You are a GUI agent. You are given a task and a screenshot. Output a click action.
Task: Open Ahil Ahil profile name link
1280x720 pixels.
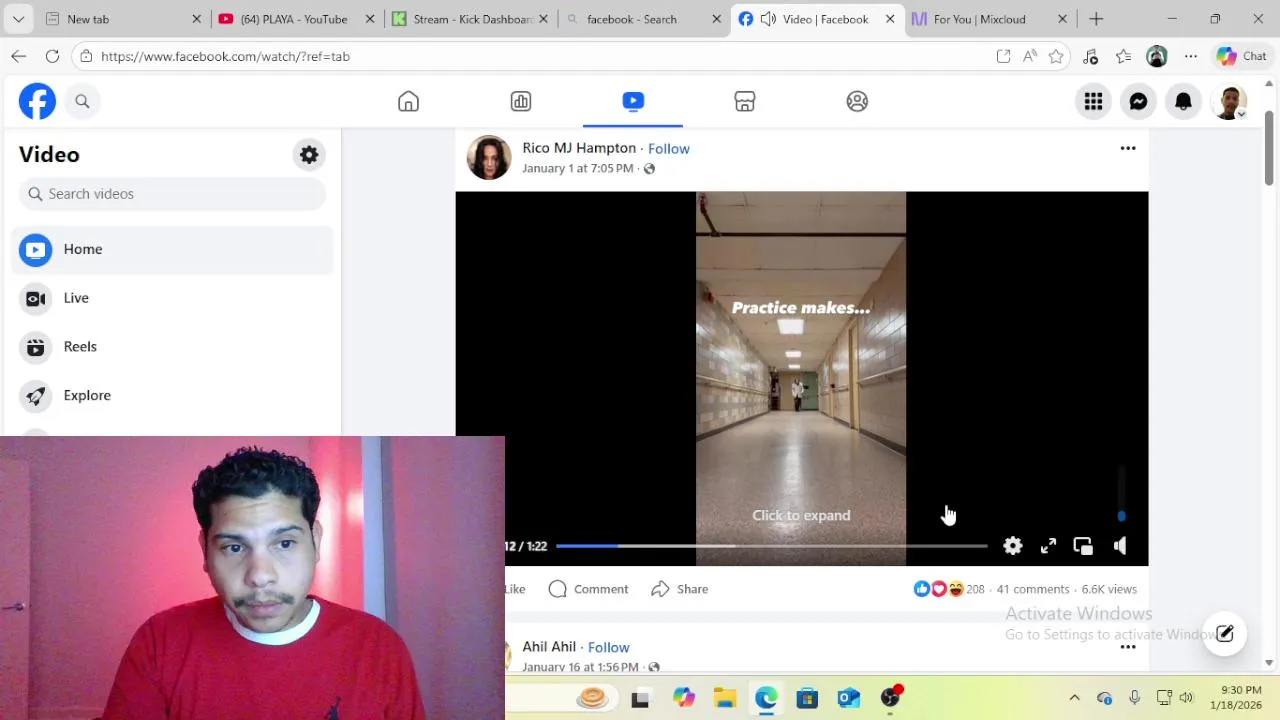(549, 647)
